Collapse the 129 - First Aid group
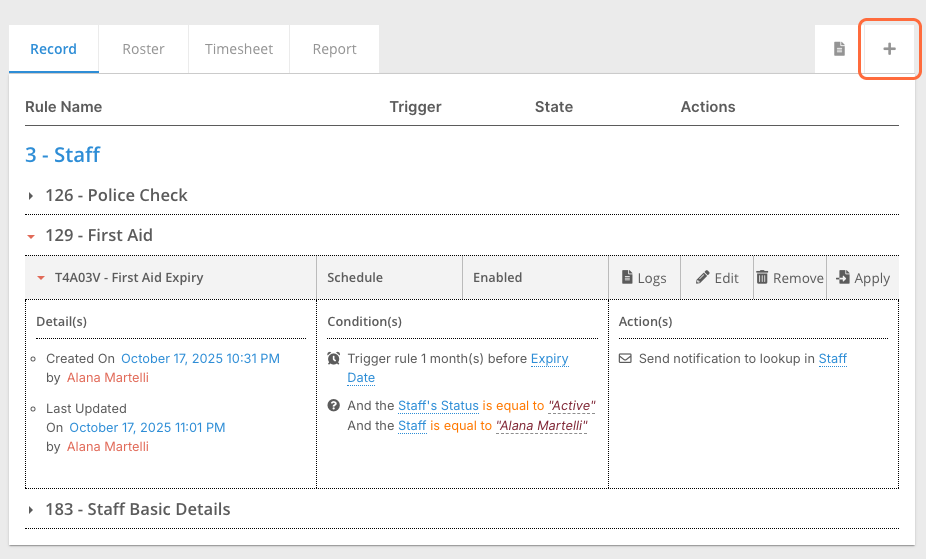 (x=31, y=236)
